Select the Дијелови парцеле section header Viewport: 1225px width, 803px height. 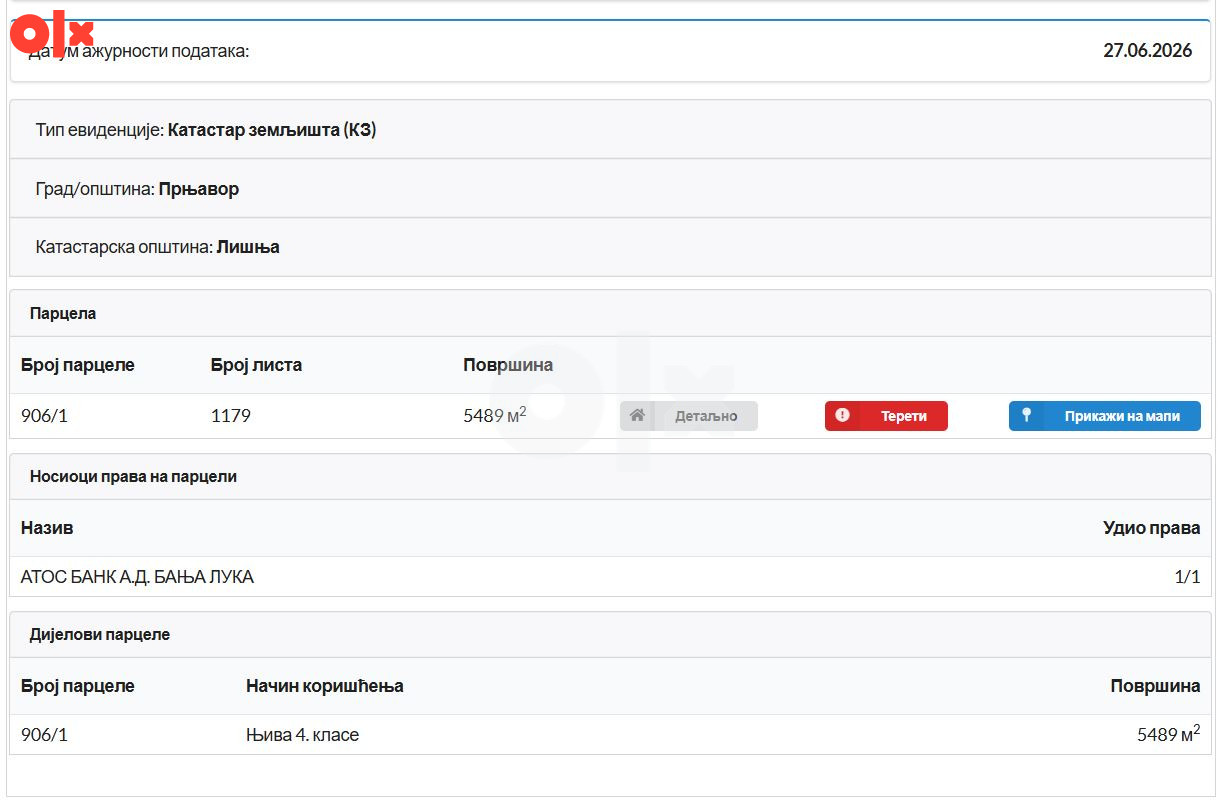pos(100,634)
